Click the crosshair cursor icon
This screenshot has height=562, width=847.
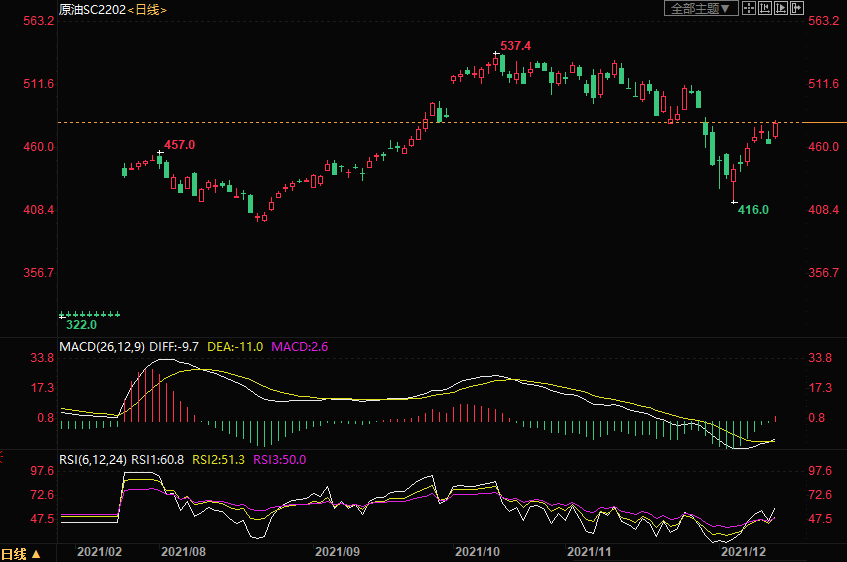[x=749, y=8]
